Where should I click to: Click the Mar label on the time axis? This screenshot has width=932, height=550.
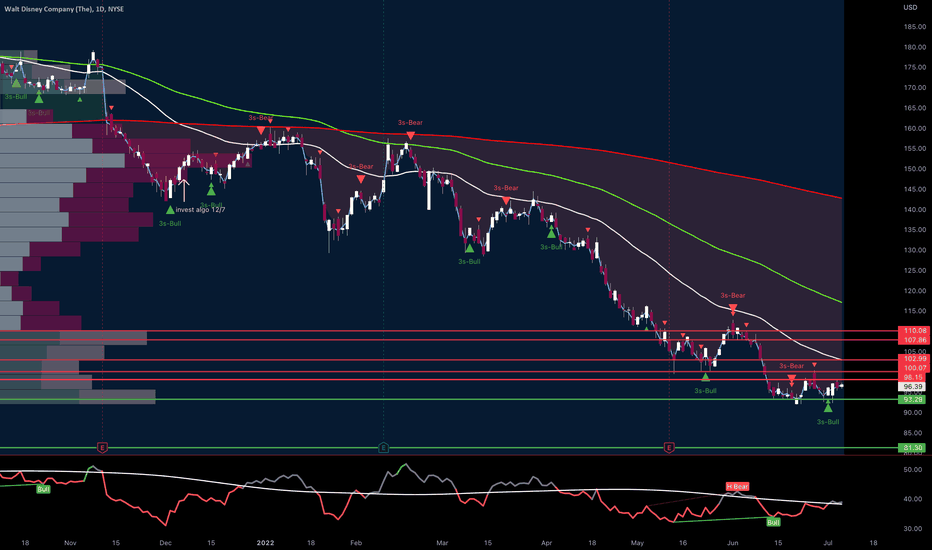pos(442,543)
